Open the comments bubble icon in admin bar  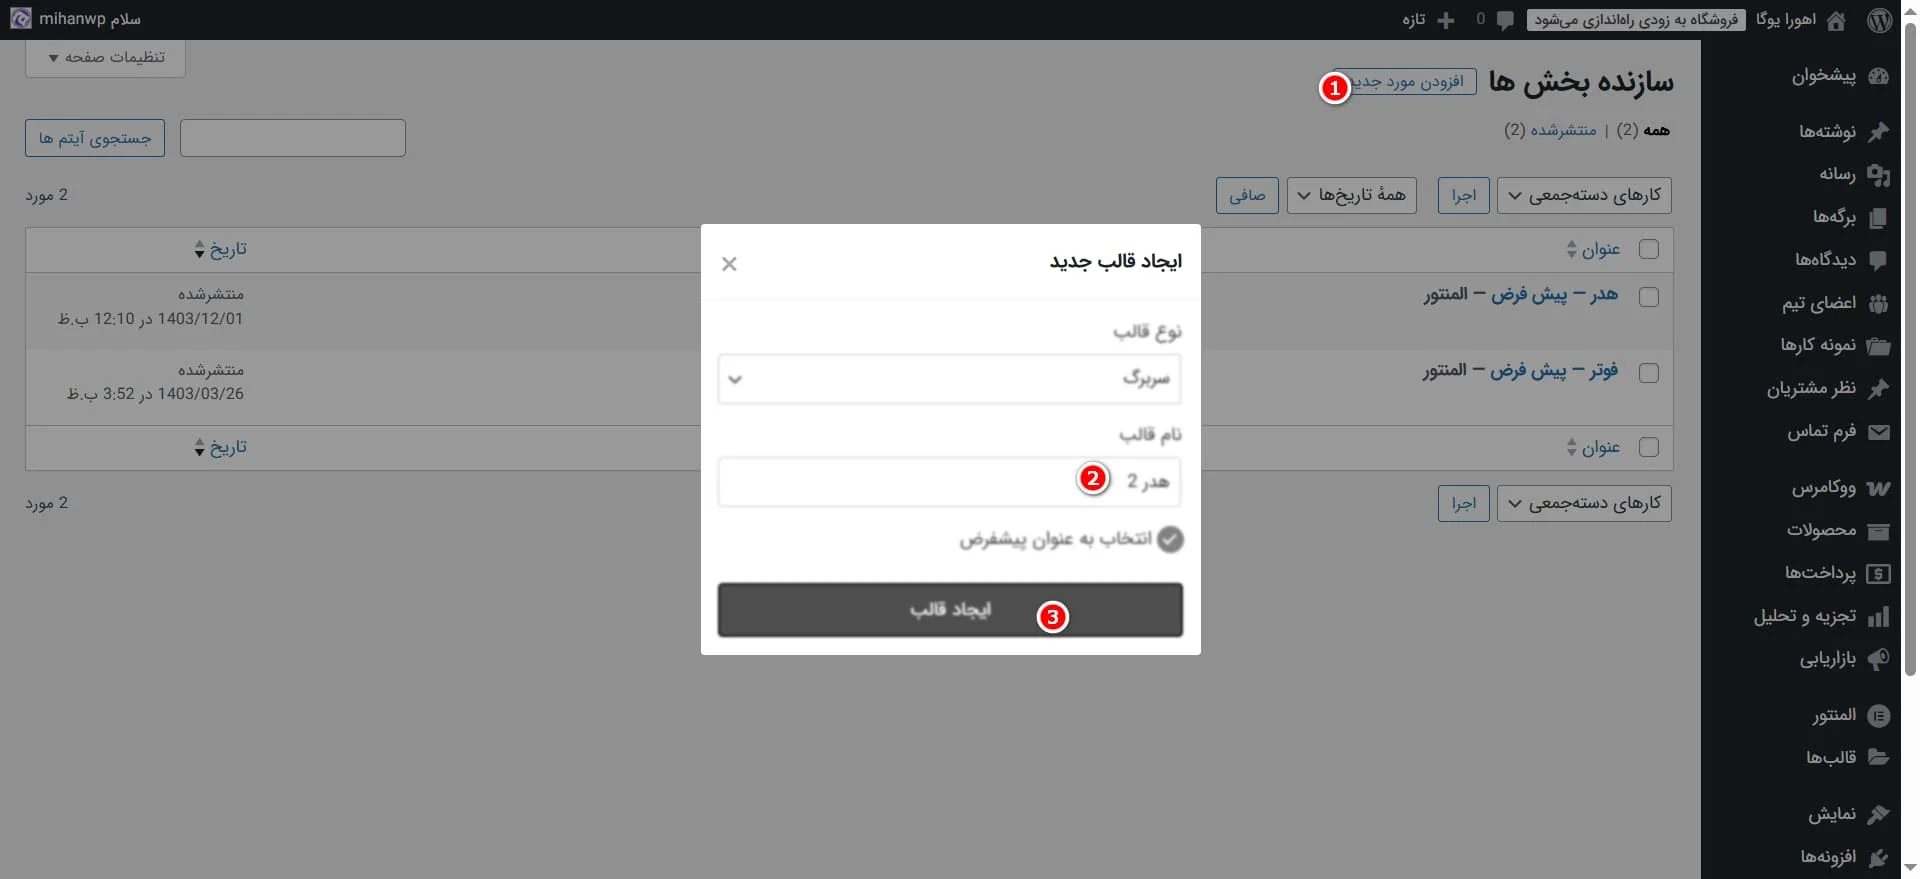[x=1505, y=20]
